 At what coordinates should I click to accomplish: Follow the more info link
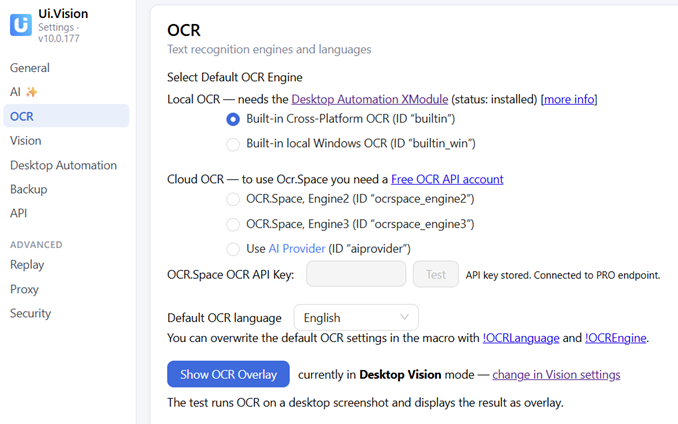[x=569, y=99]
